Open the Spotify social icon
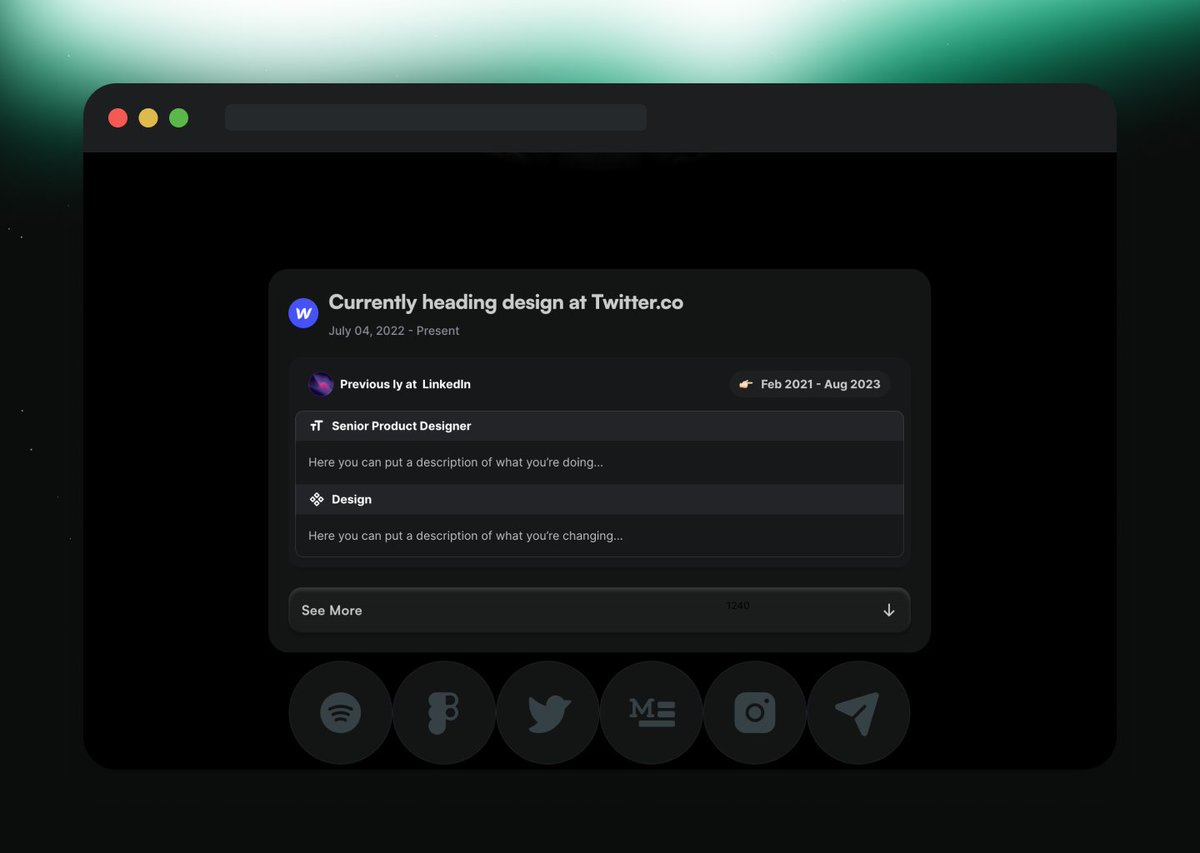The width and height of the screenshot is (1200, 853). [x=340, y=713]
